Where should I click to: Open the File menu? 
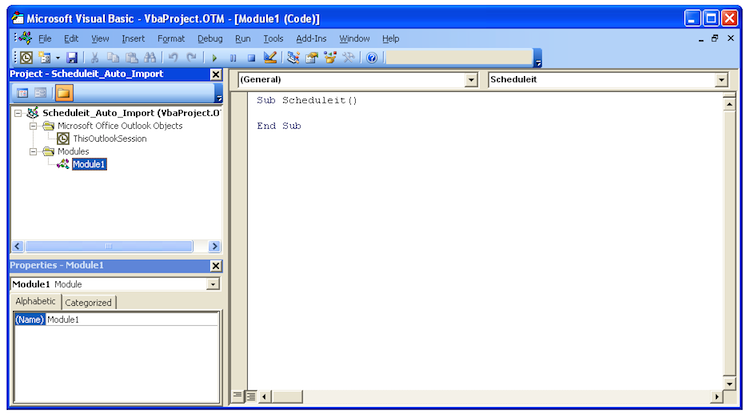[x=44, y=39]
